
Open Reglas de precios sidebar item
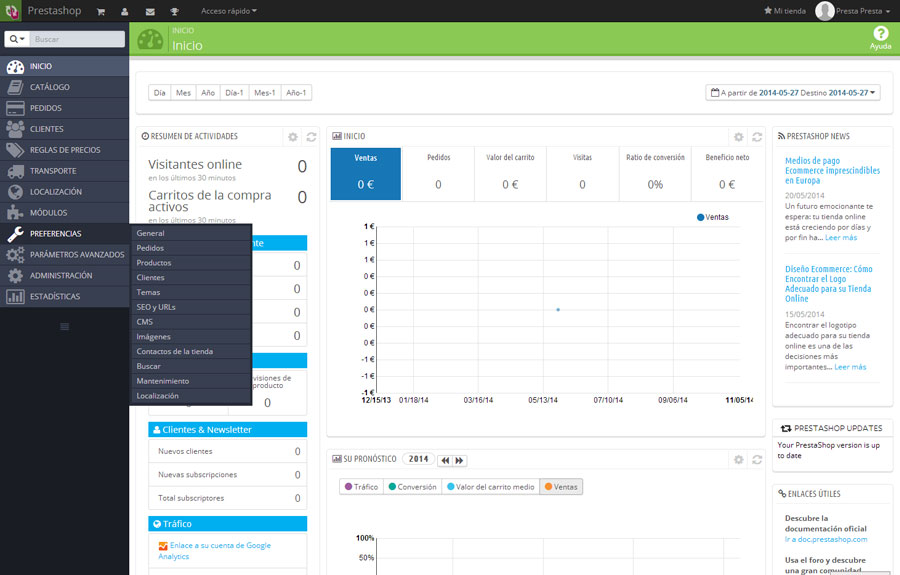(64, 150)
